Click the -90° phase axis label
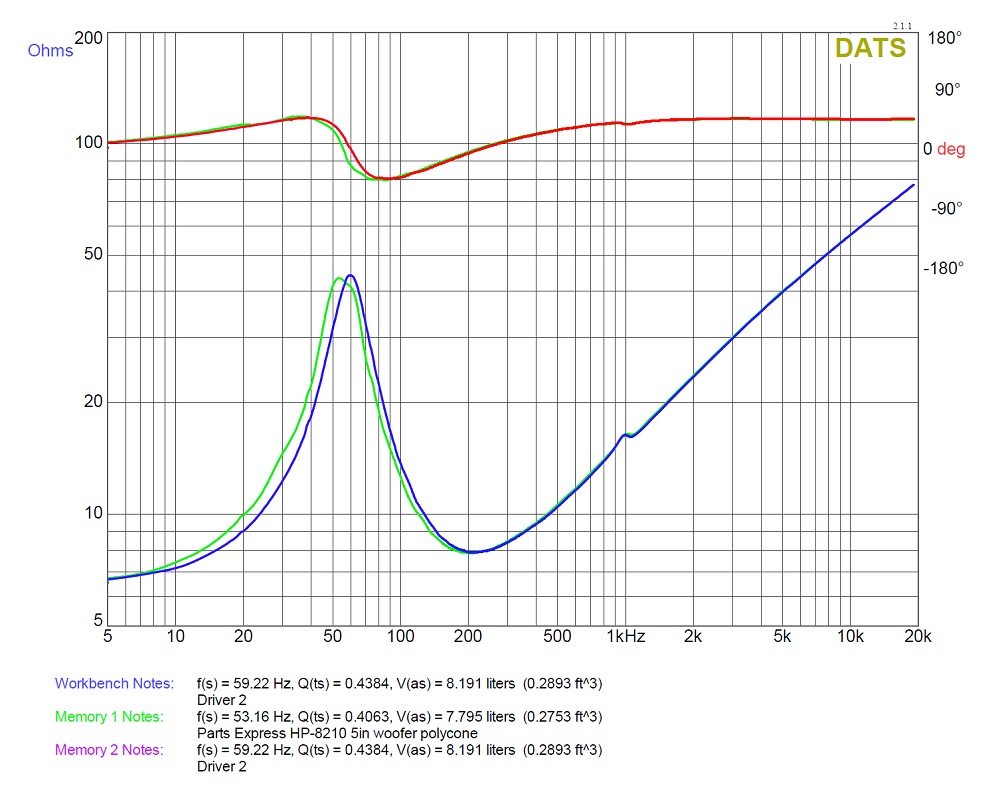The image size is (1000, 796). tap(947, 209)
